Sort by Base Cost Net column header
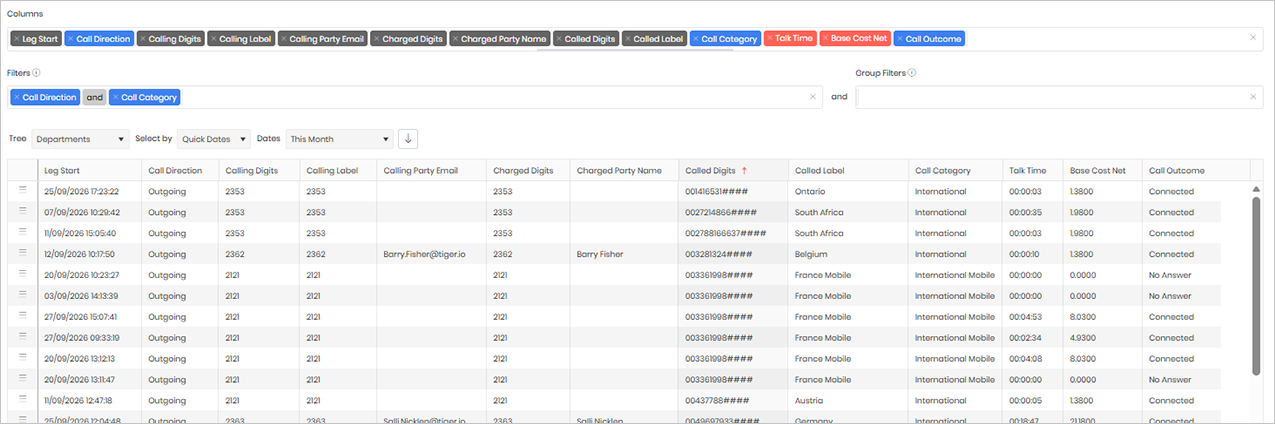This screenshot has width=1275, height=424. coord(1102,170)
